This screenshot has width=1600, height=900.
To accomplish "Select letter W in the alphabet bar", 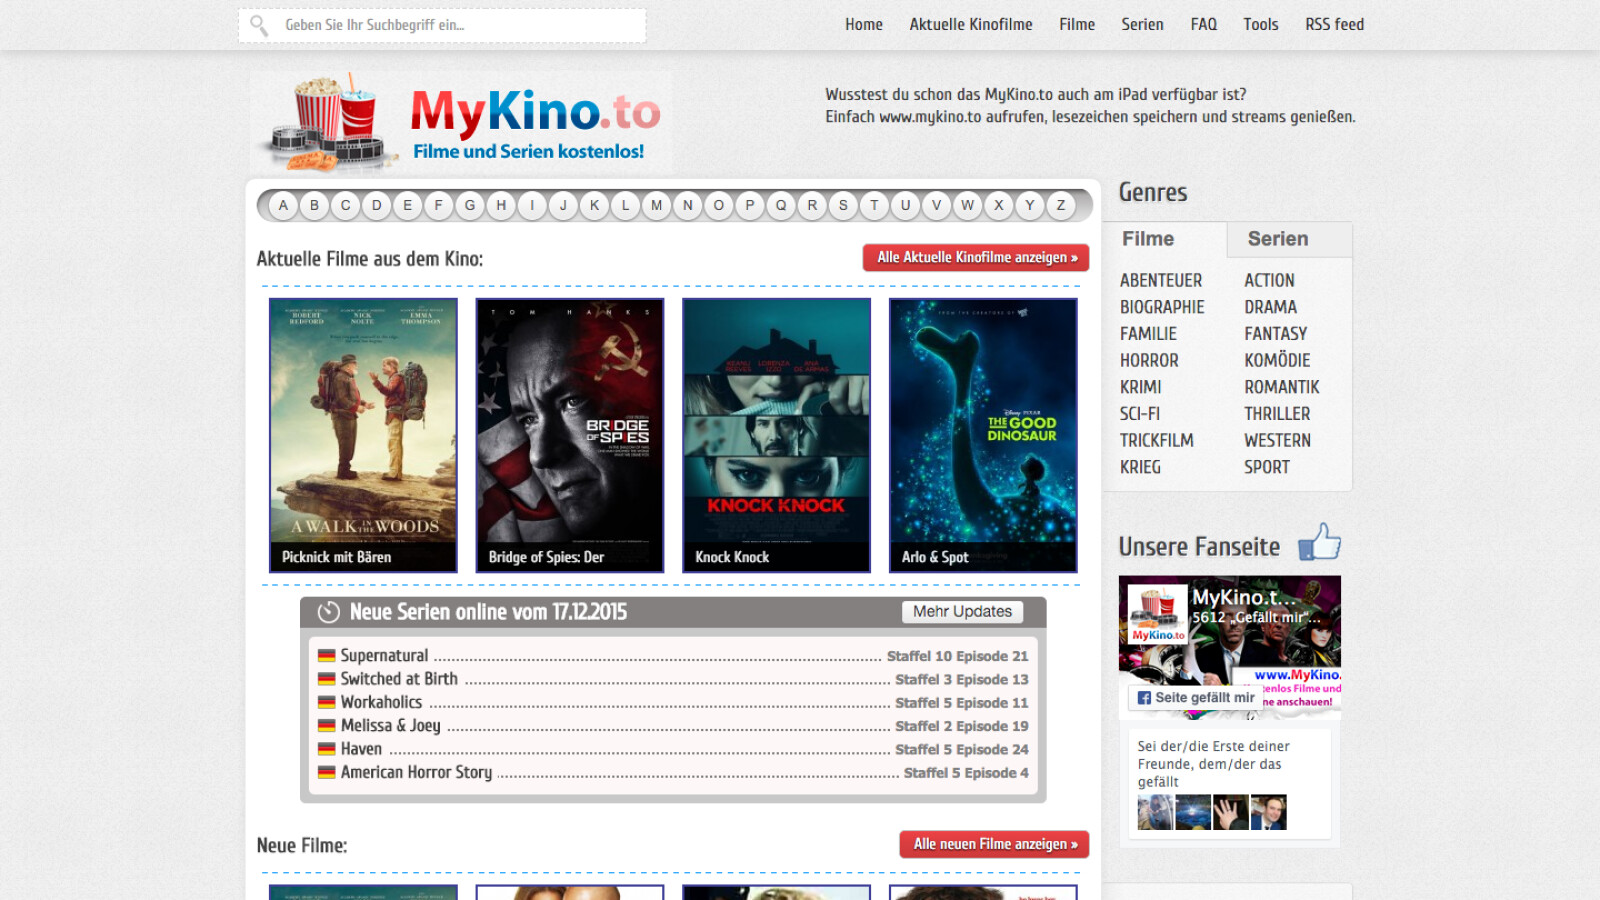I will click(x=967, y=205).
